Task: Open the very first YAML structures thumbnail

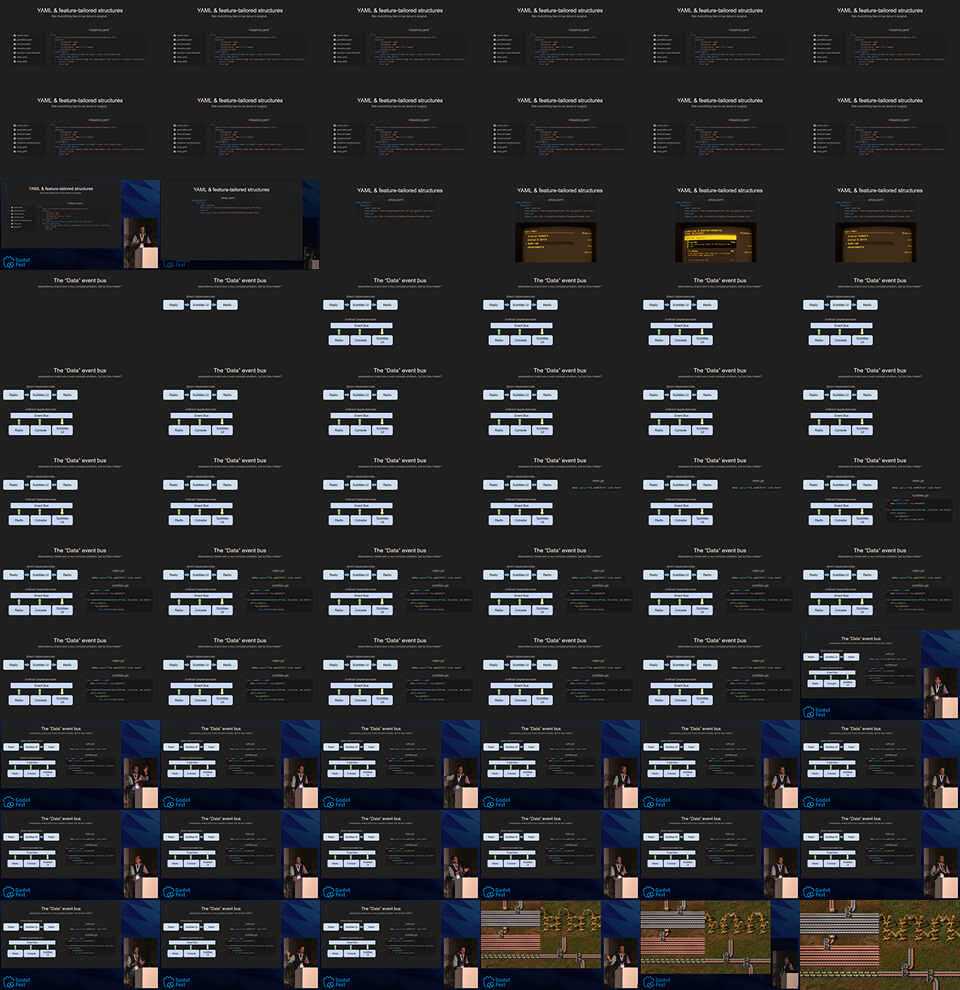Action: point(80,45)
